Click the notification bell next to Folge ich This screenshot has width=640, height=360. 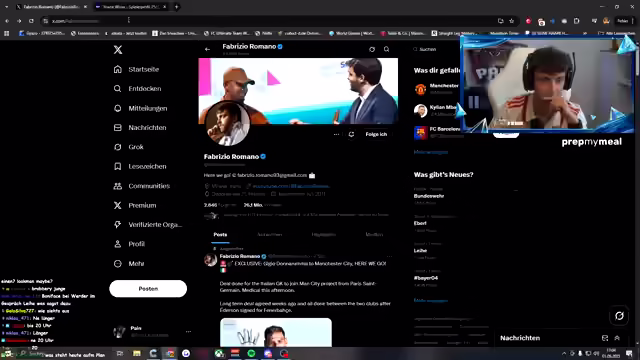point(351,134)
